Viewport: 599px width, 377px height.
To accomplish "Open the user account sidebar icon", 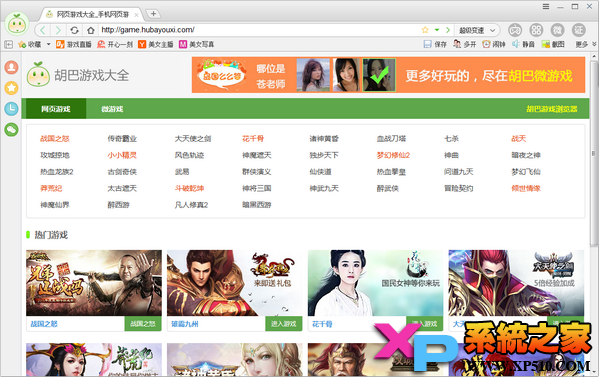I will tap(11, 67).
